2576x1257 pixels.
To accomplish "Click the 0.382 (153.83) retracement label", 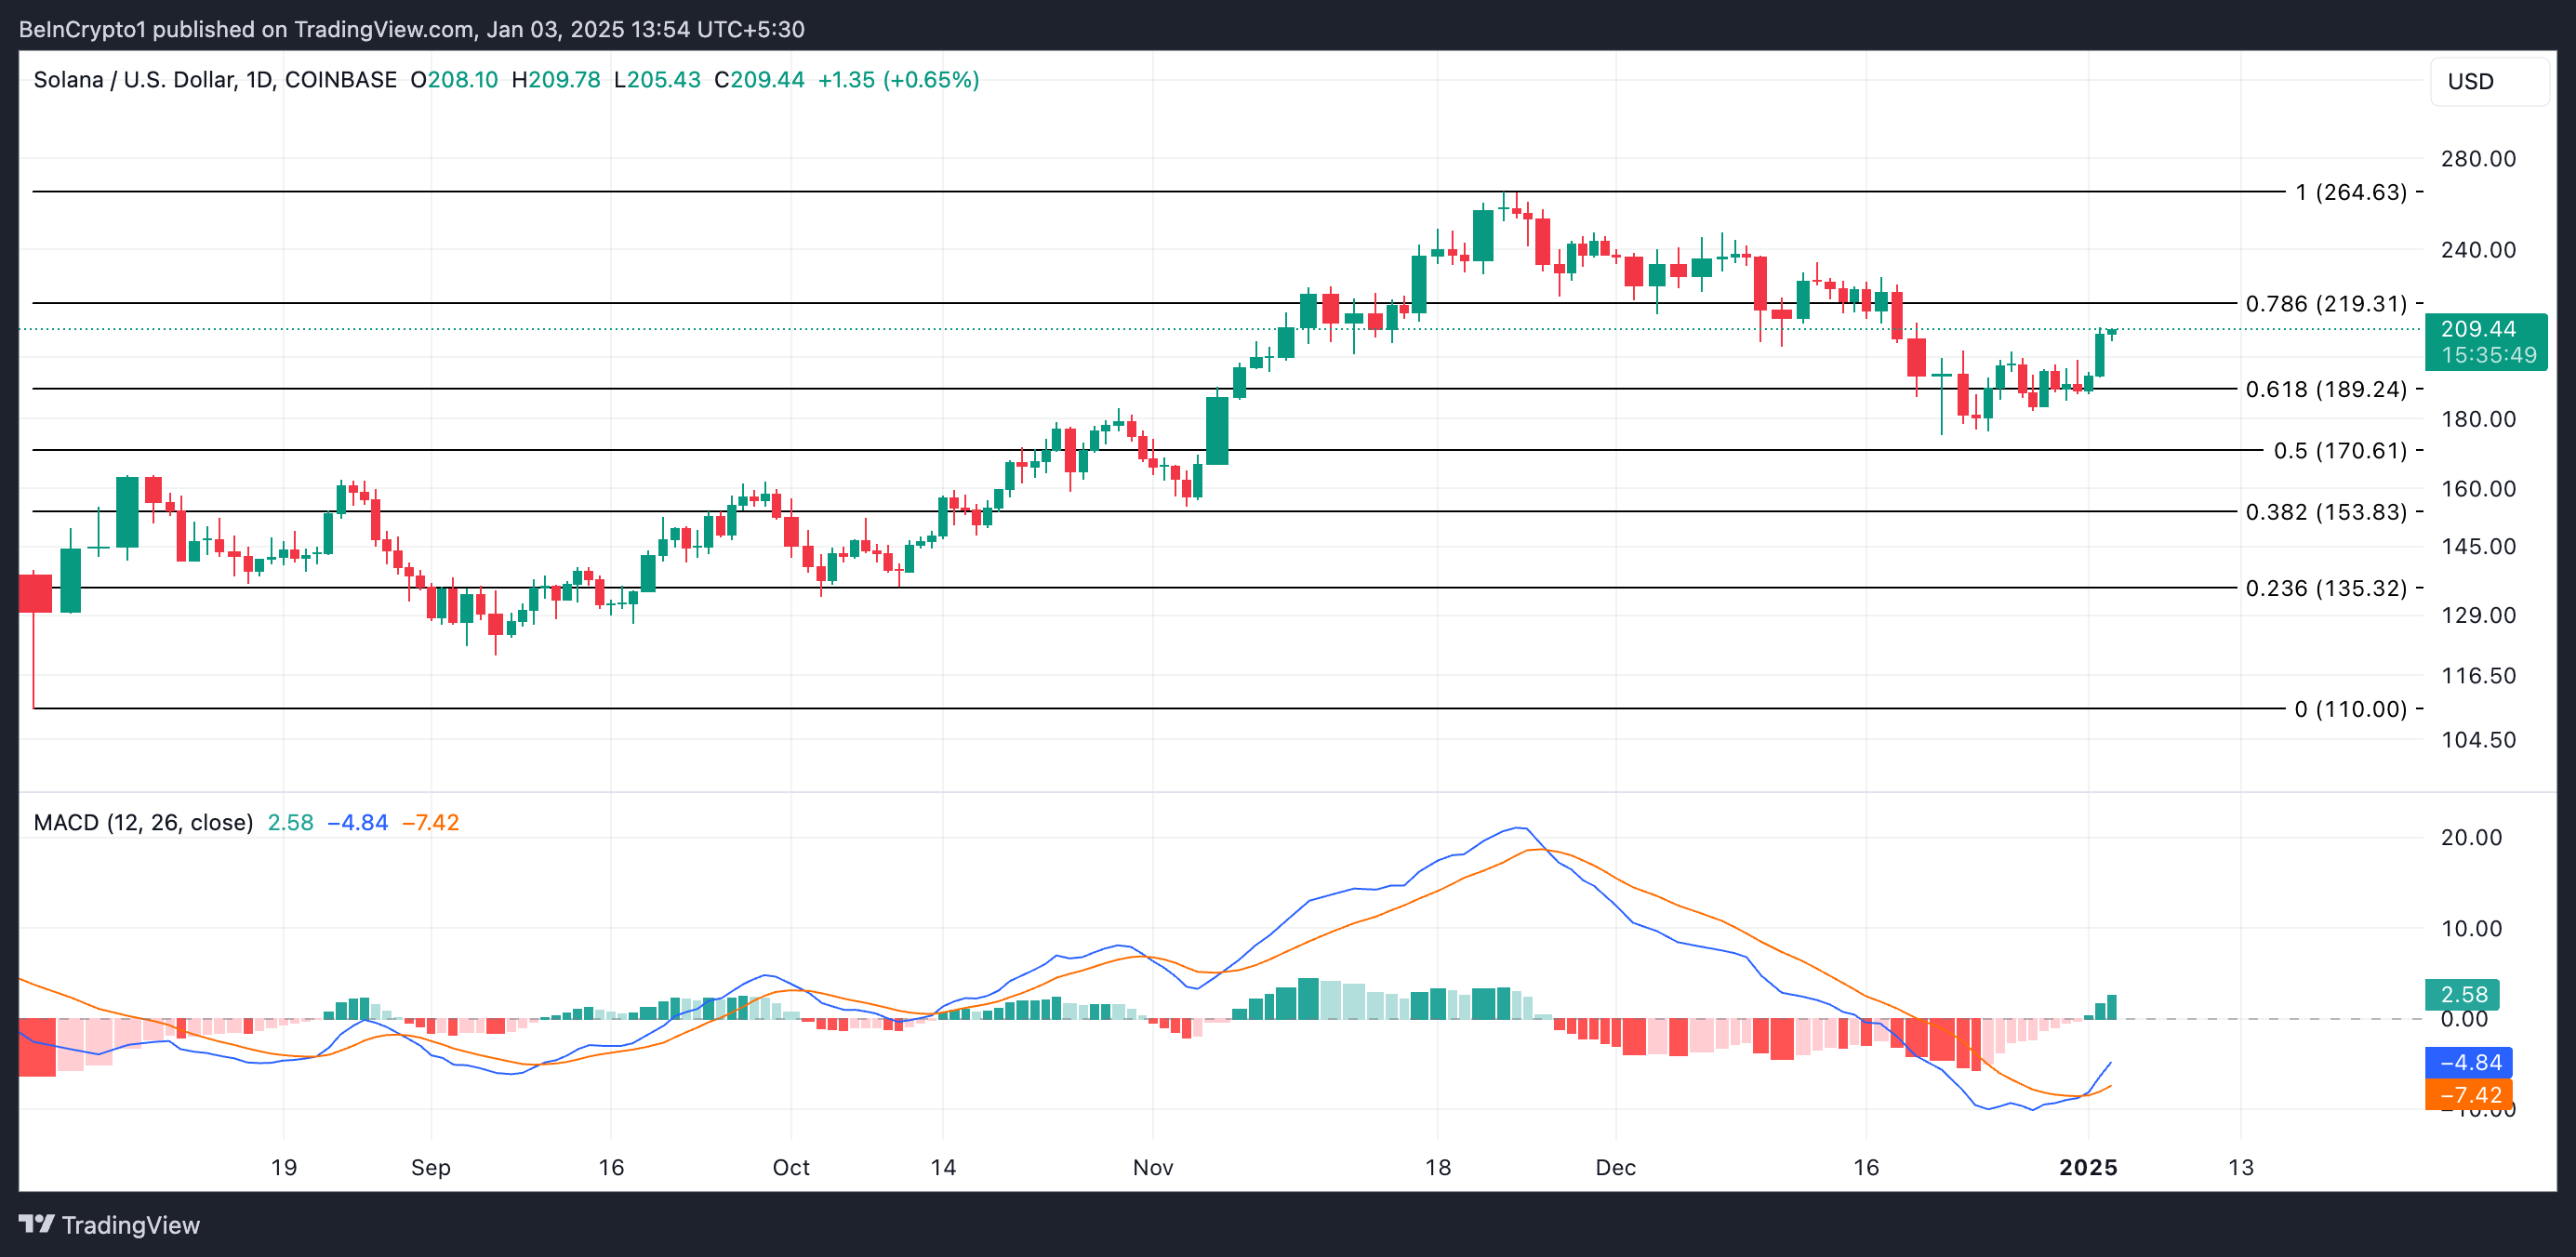I will click(x=2325, y=512).
